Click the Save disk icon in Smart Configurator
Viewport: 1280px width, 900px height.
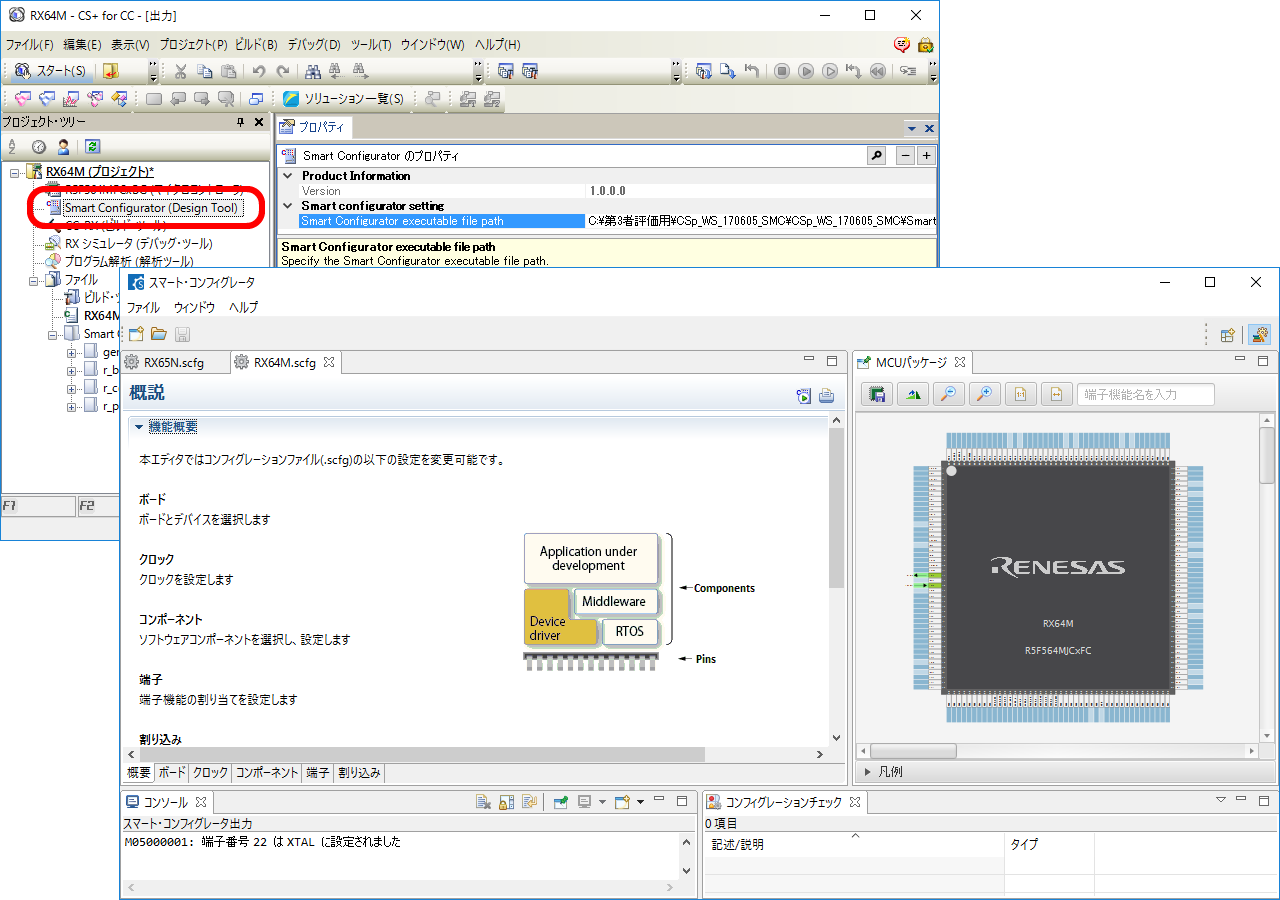tap(182, 334)
